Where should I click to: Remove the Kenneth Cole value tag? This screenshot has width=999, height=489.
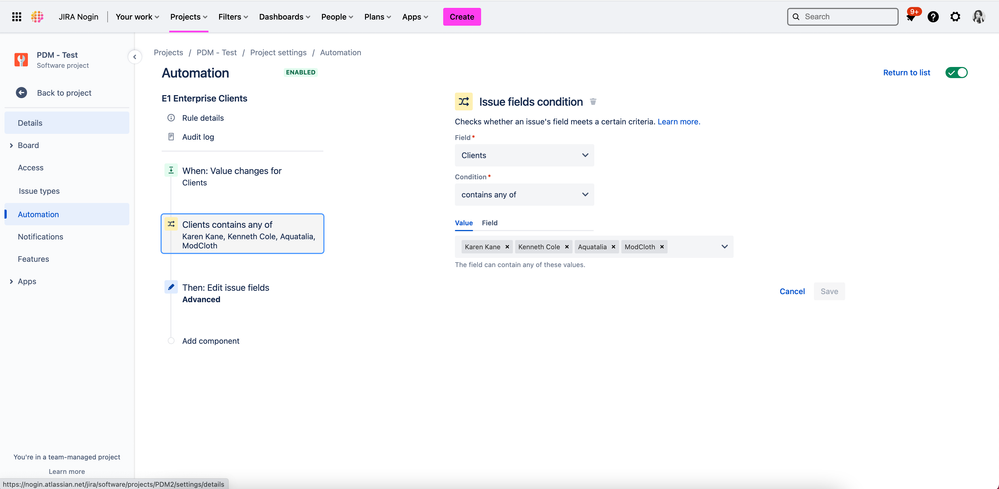(x=567, y=247)
